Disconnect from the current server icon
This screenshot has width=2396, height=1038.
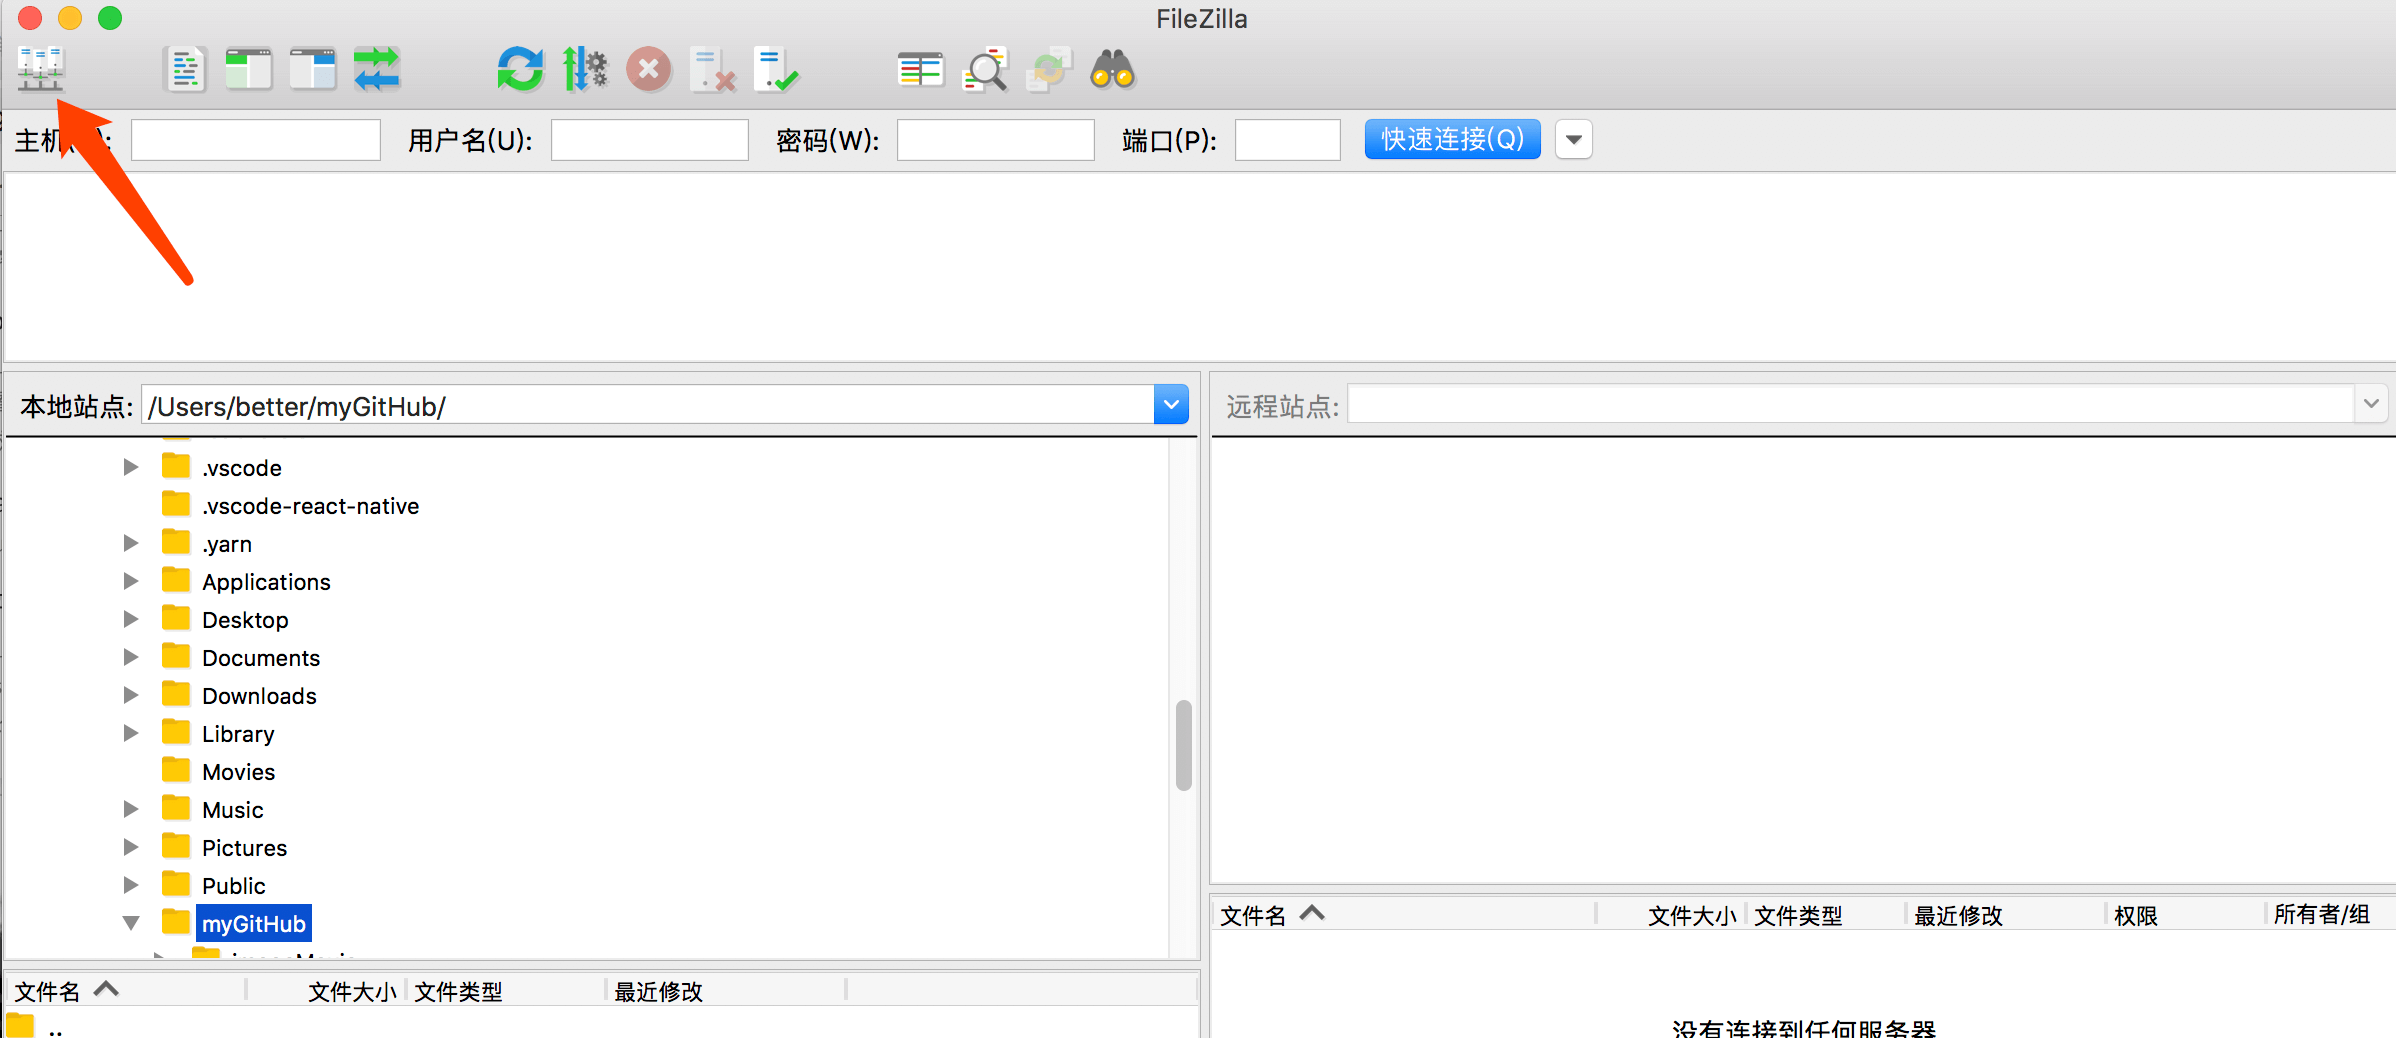(713, 70)
